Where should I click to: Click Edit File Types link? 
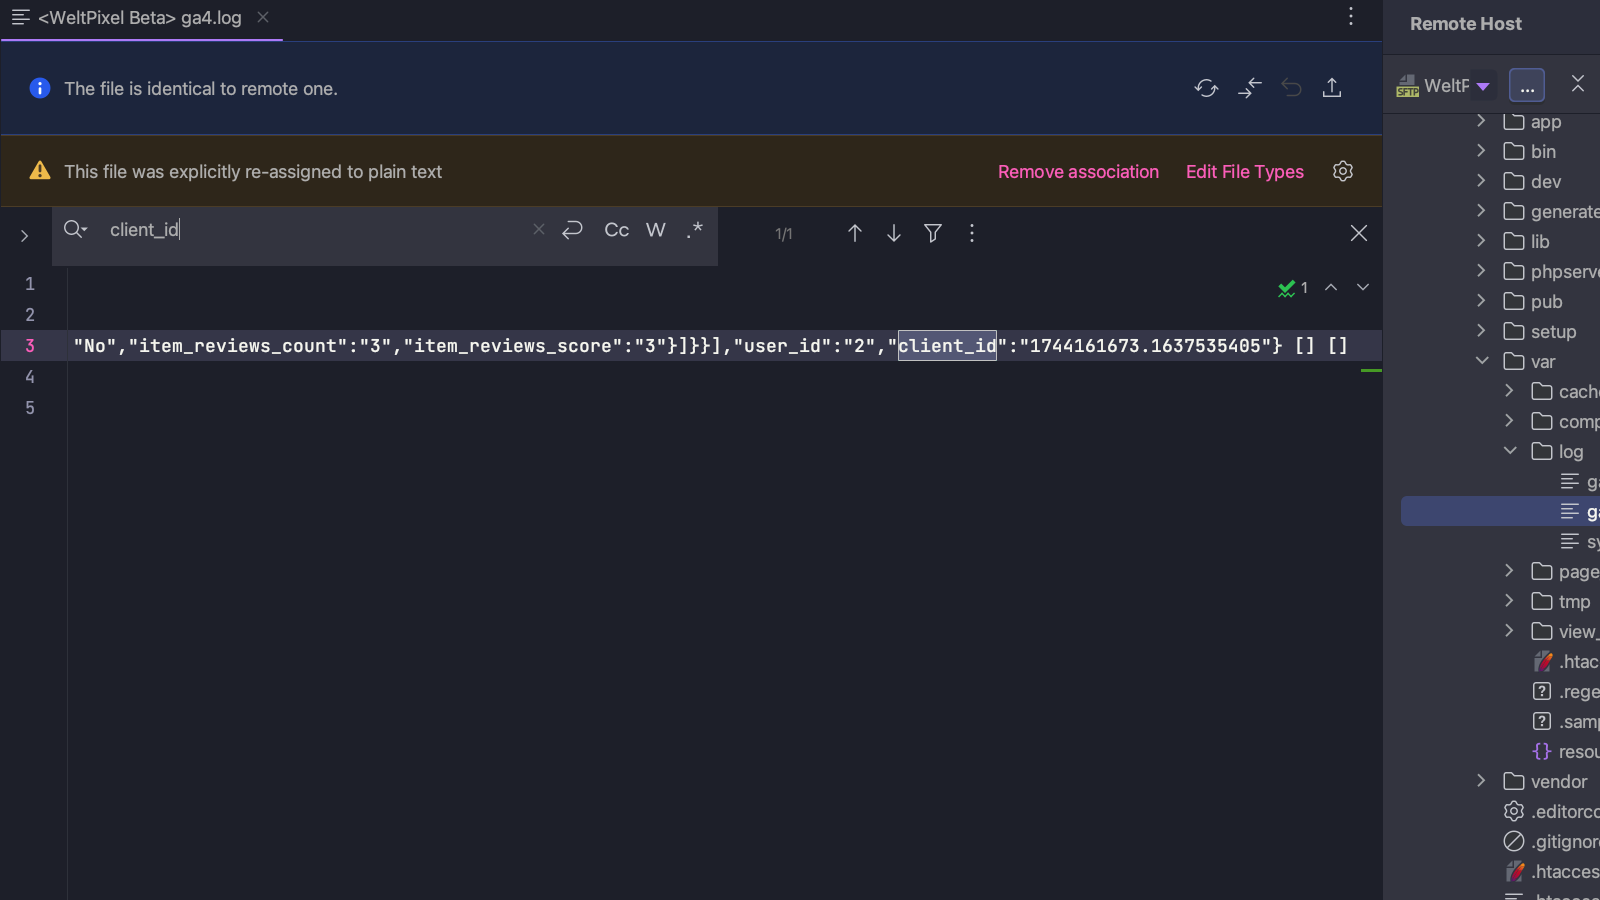(1245, 171)
